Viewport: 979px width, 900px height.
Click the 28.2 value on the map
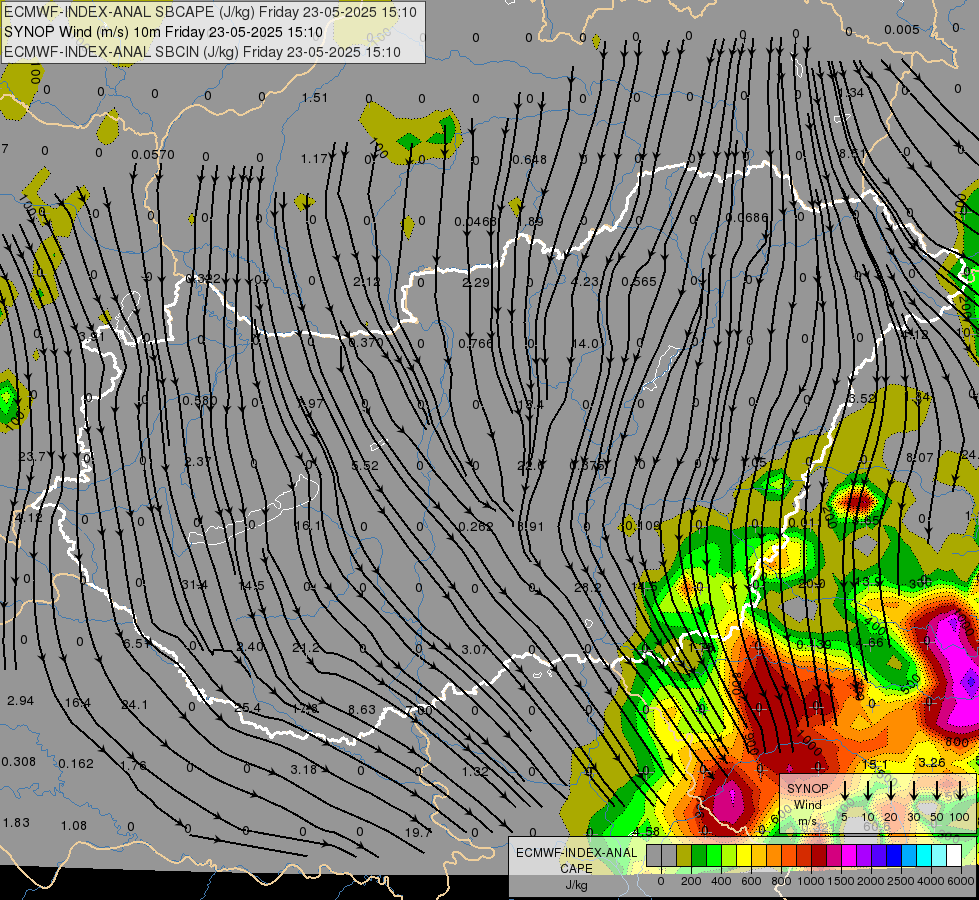click(588, 588)
